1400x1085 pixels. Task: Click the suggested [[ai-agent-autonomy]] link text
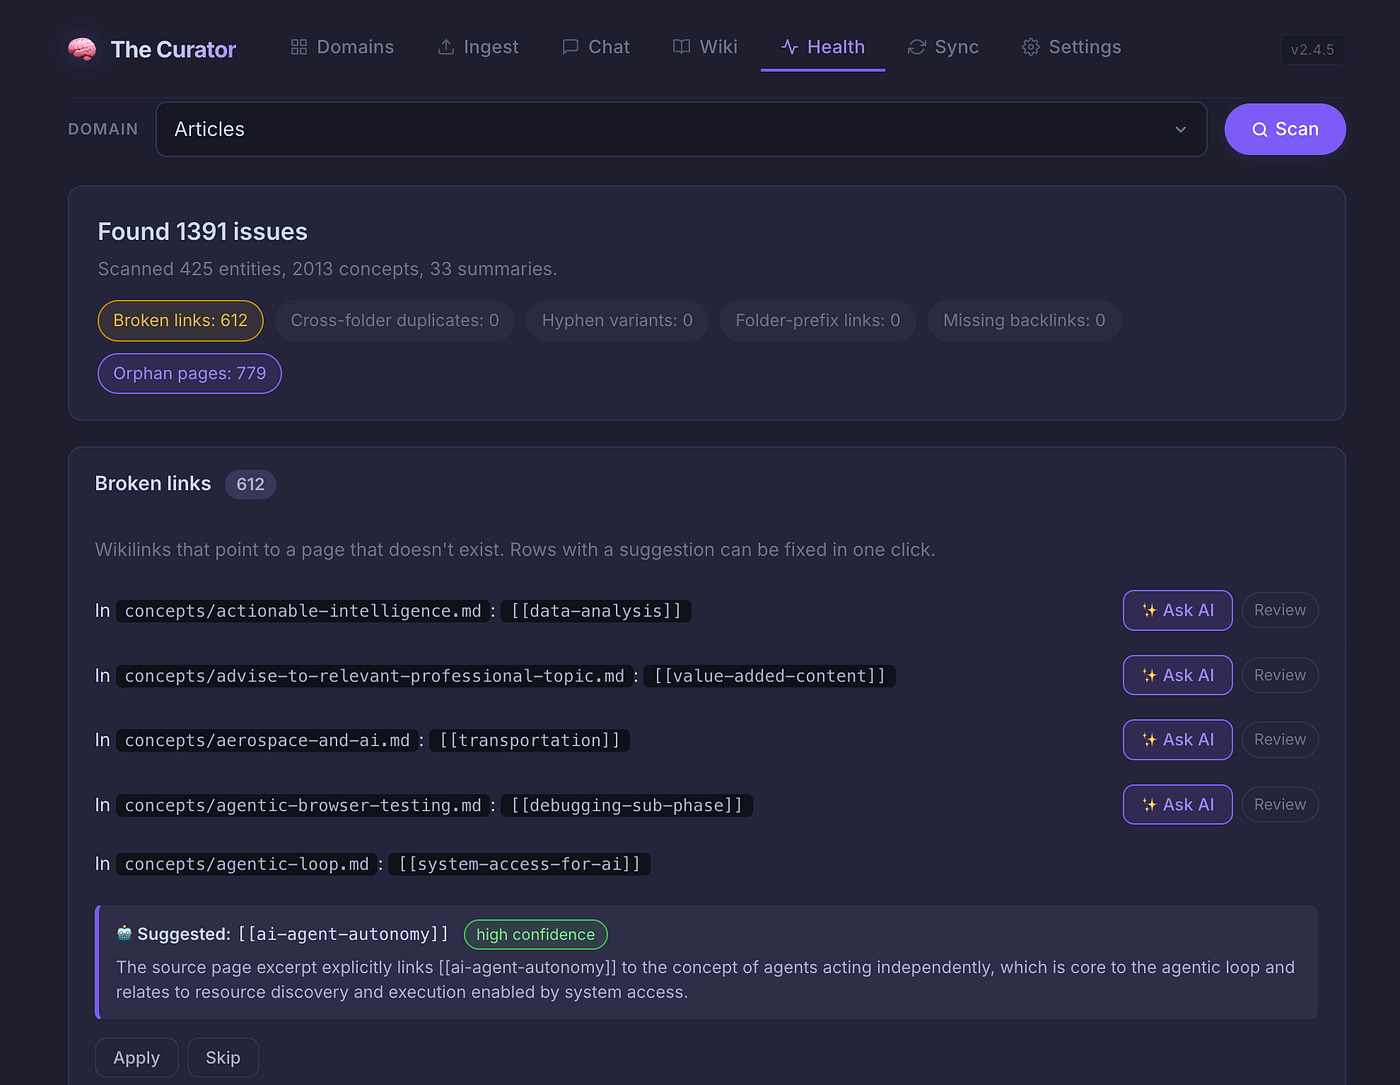click(x=344, y=934)
